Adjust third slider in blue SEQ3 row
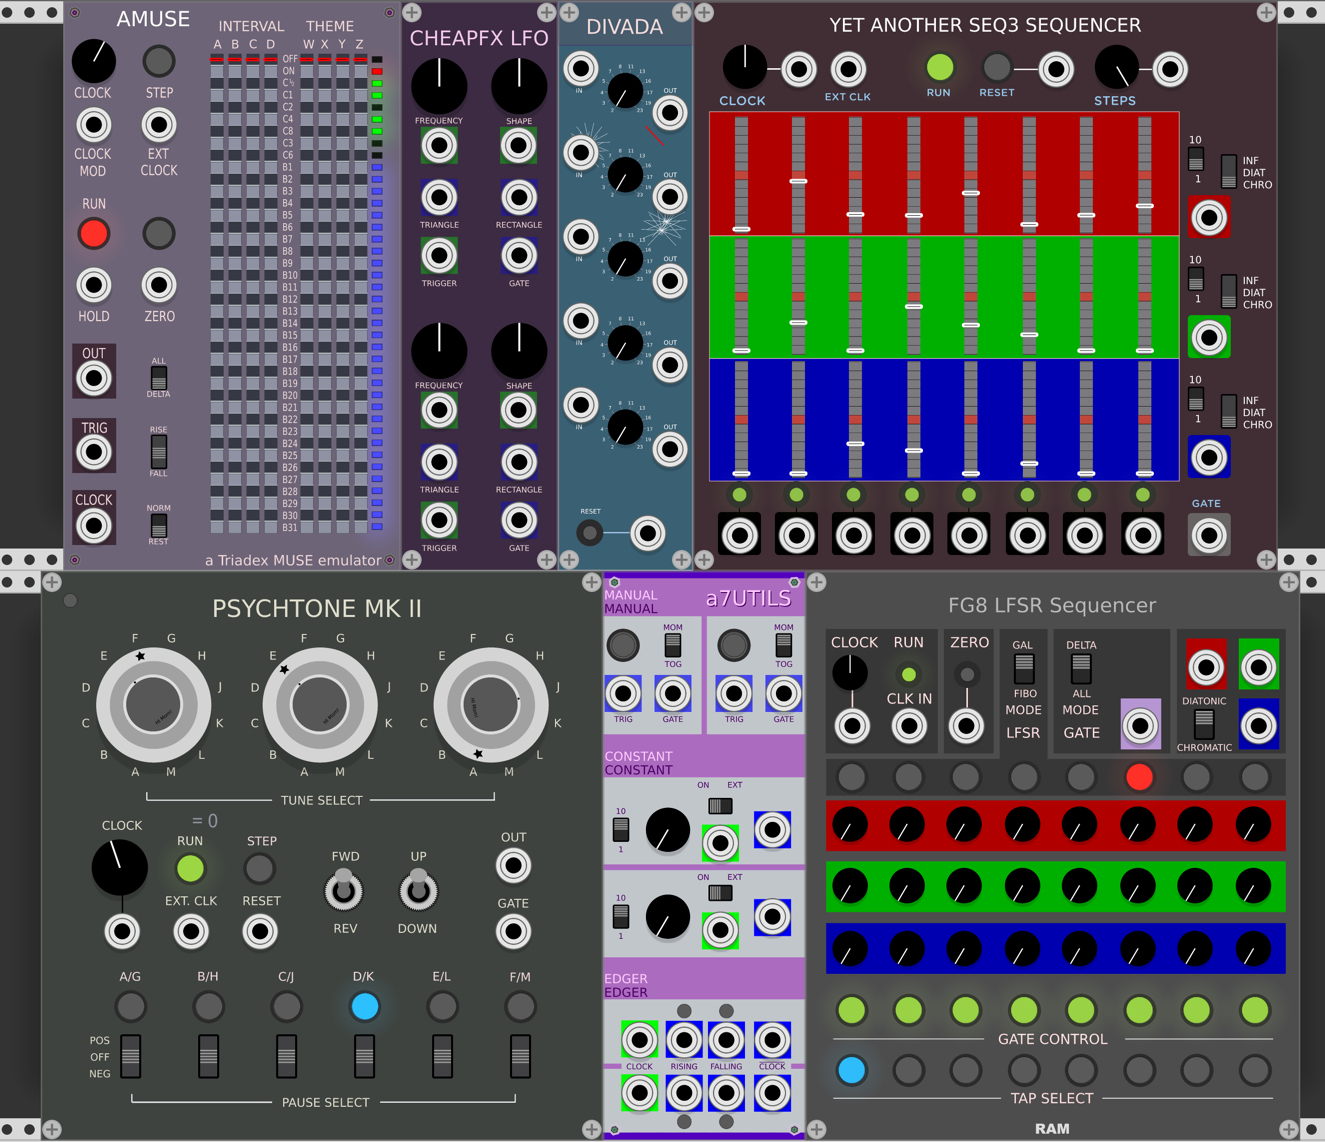Viewport: 1325px width, 1142px height. (x=855, y=418)
